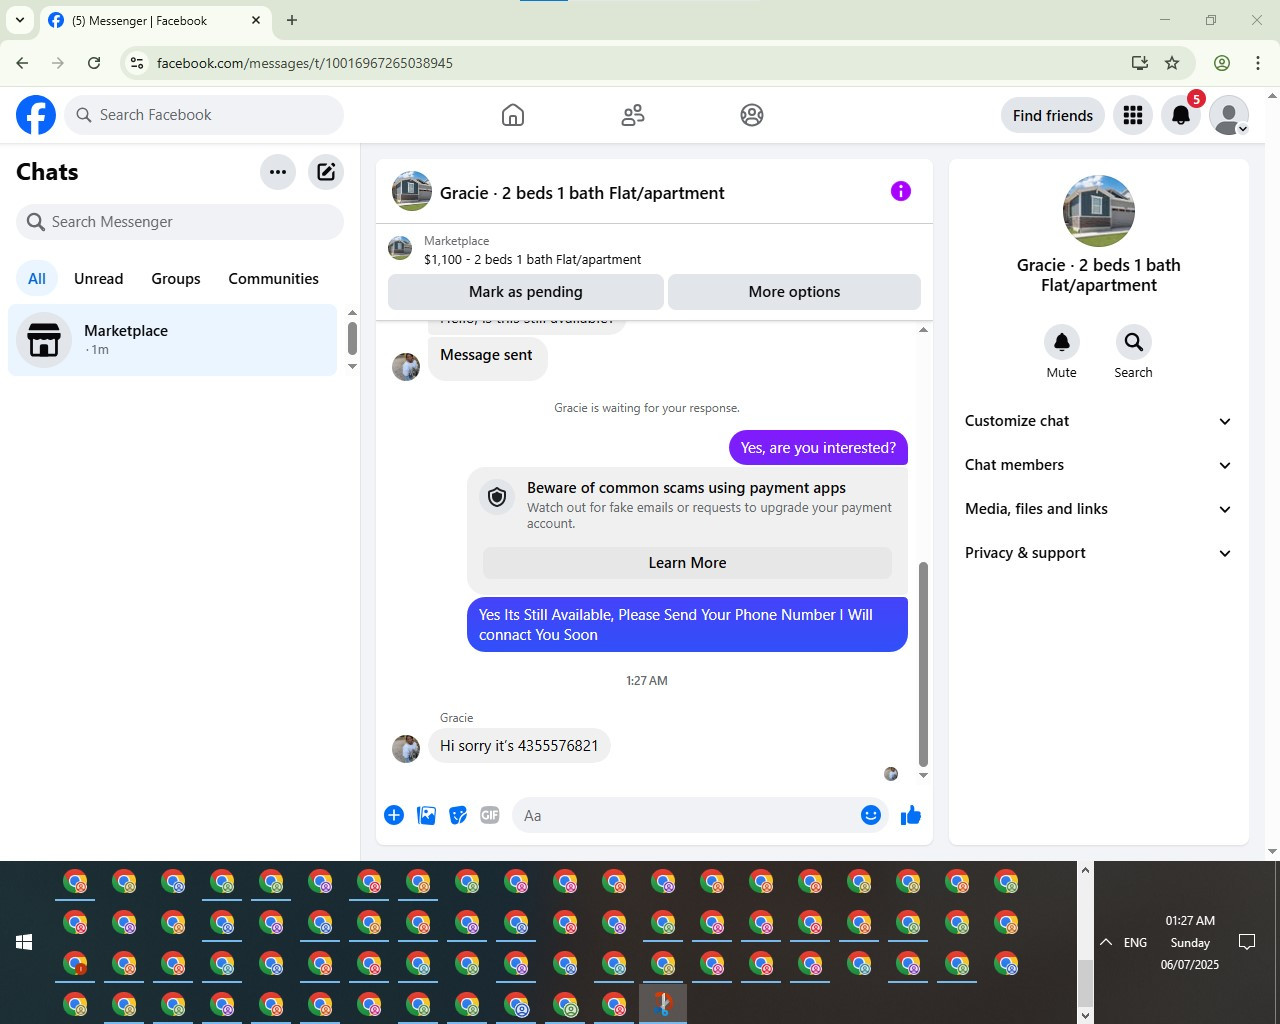Click Learn More about payment scams
Viewport: 1280px width, 1024px height.
(687, 563)
